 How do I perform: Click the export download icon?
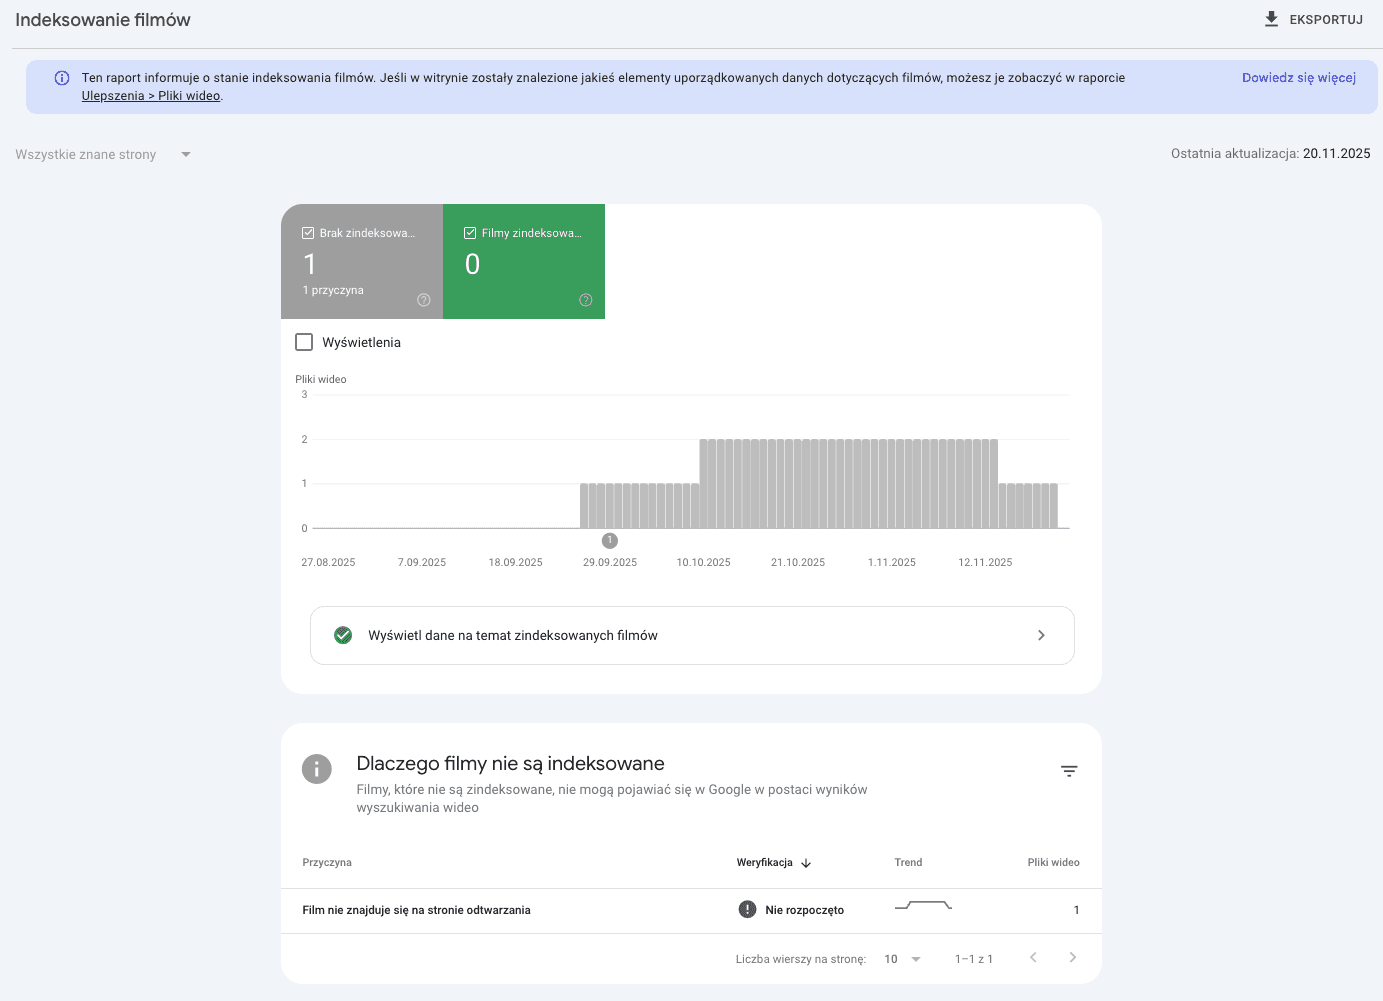tap(1271, 19)
